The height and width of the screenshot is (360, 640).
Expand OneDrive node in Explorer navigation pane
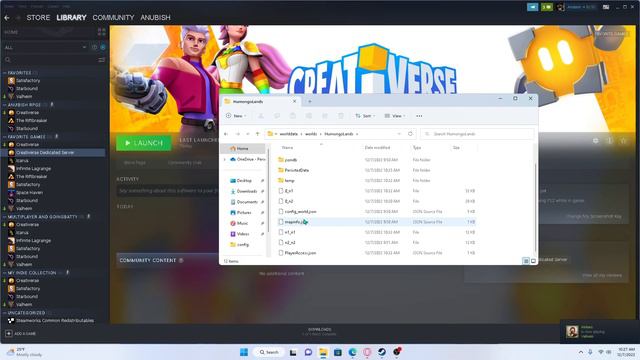tap(224, 159)
